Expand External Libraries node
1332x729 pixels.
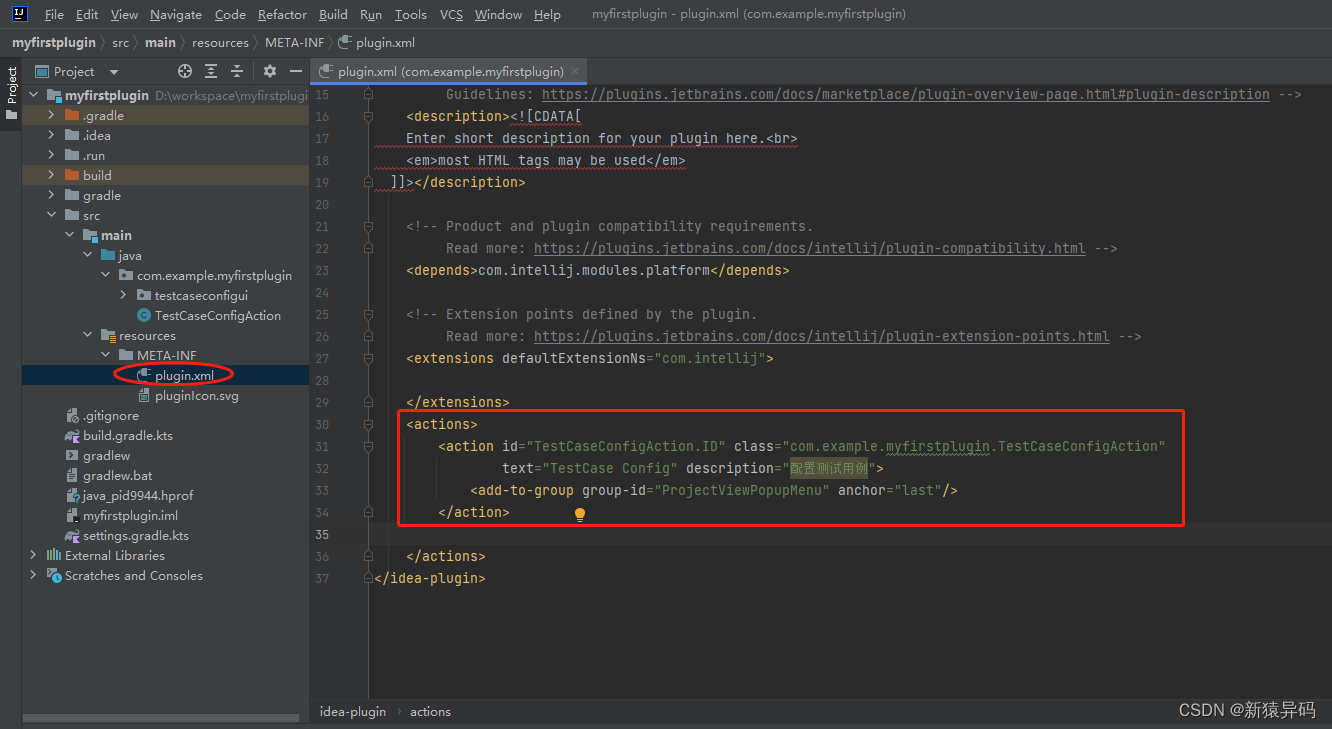tap(34, 555)
